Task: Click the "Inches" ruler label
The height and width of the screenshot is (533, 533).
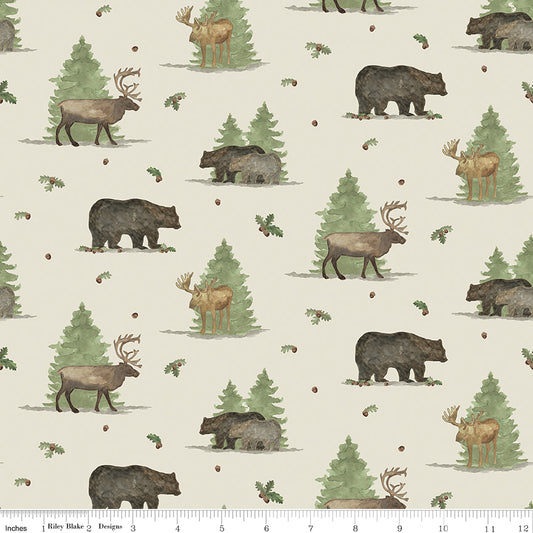Action: [16, 528]
